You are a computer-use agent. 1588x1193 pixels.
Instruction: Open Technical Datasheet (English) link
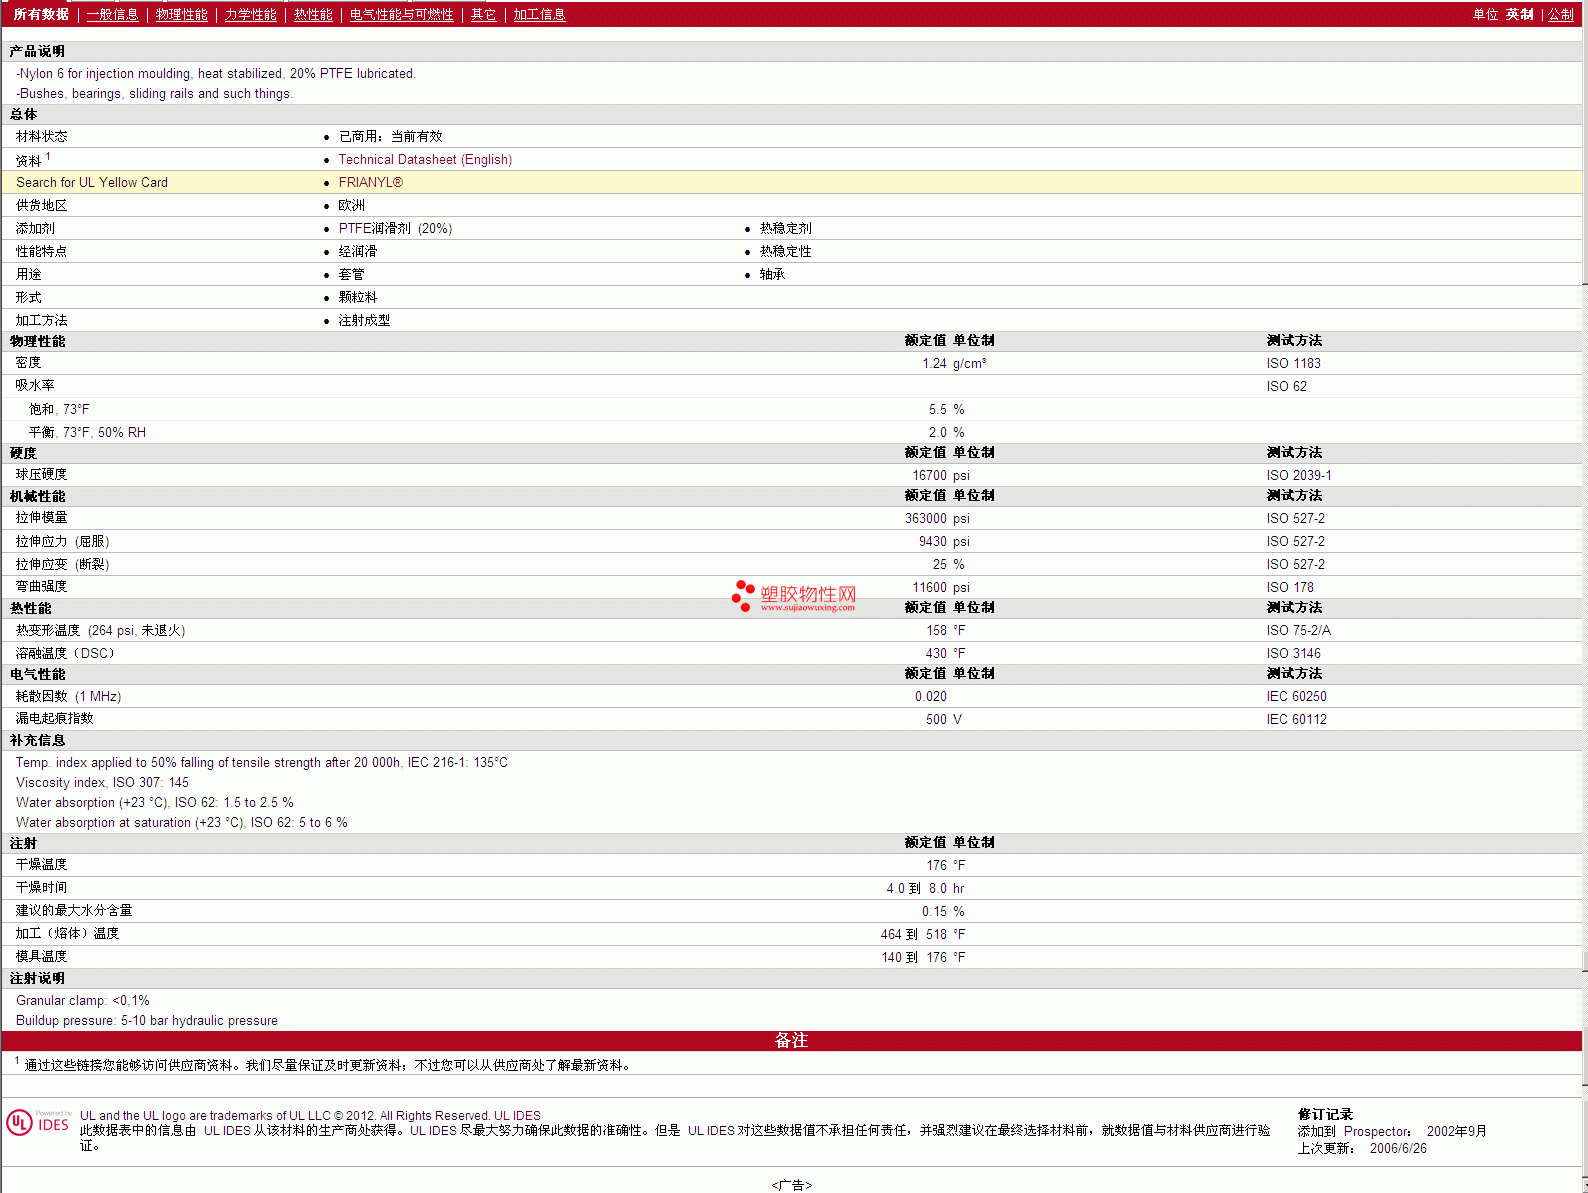425,160
